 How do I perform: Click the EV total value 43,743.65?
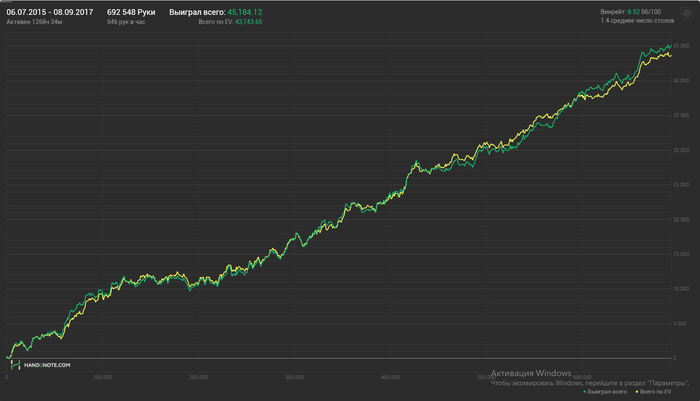pyautogui.click(x=248, y=21)
